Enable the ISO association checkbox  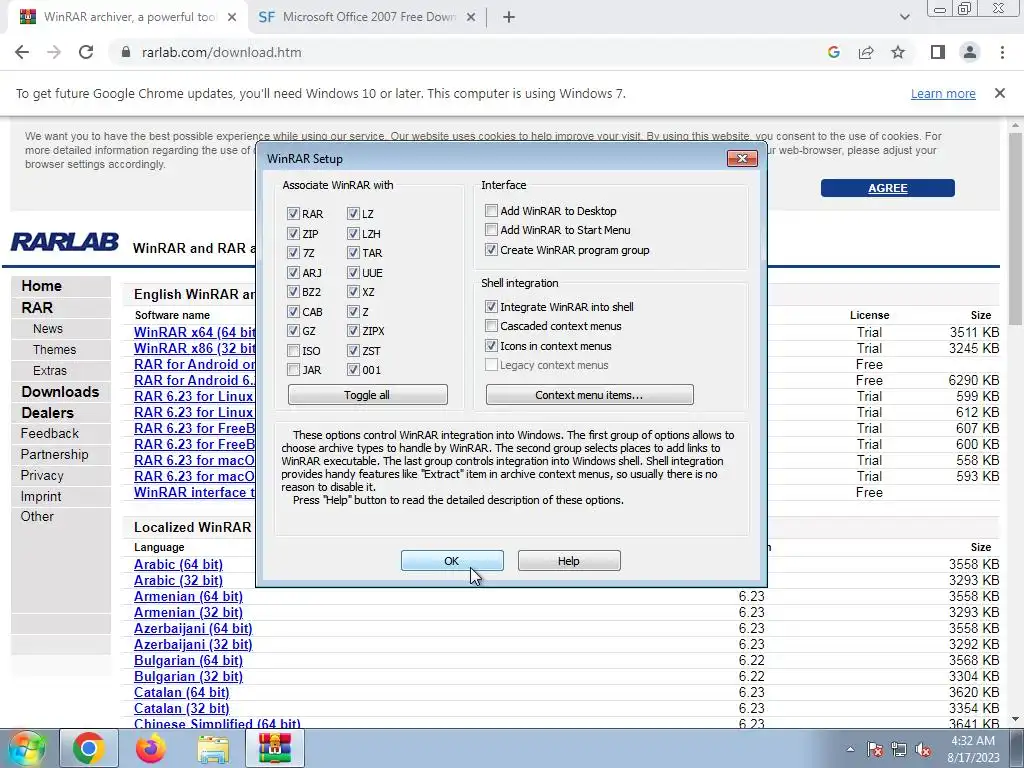[x=293, y=351]
